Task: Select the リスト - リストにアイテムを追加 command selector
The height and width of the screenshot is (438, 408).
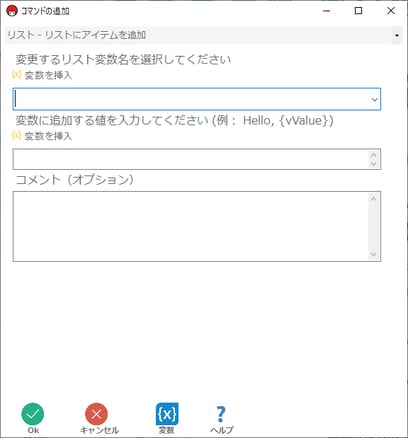Action: [203, 35]
